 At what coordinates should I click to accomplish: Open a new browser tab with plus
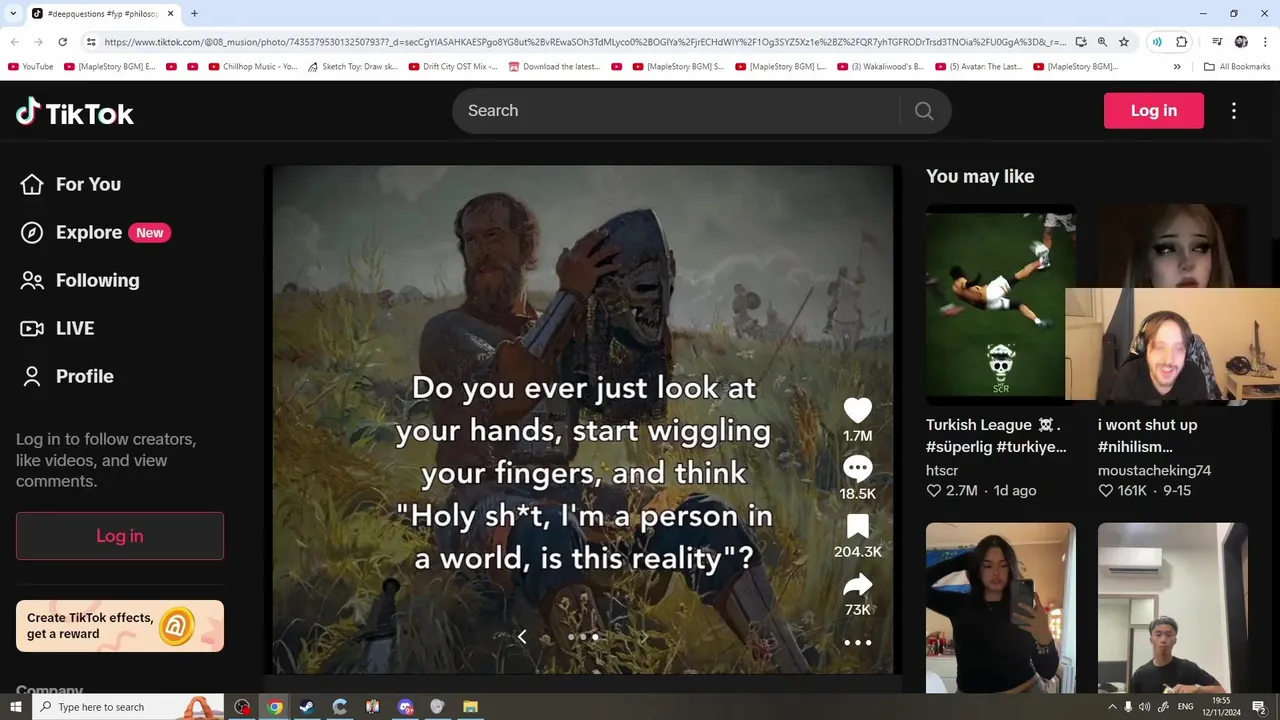194,13
